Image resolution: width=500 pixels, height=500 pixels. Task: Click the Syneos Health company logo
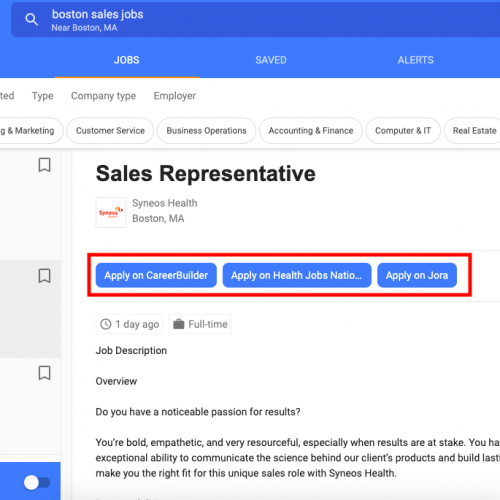click(x=111, y=212)
